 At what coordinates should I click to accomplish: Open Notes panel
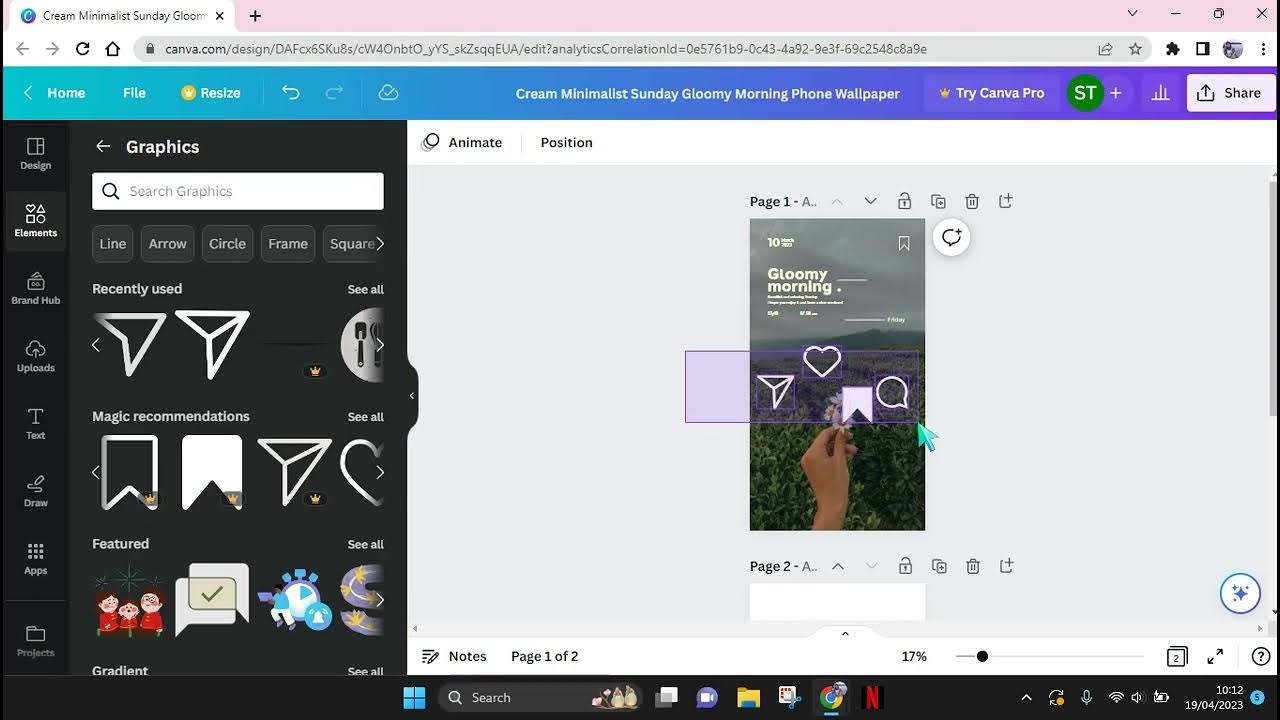454,656
